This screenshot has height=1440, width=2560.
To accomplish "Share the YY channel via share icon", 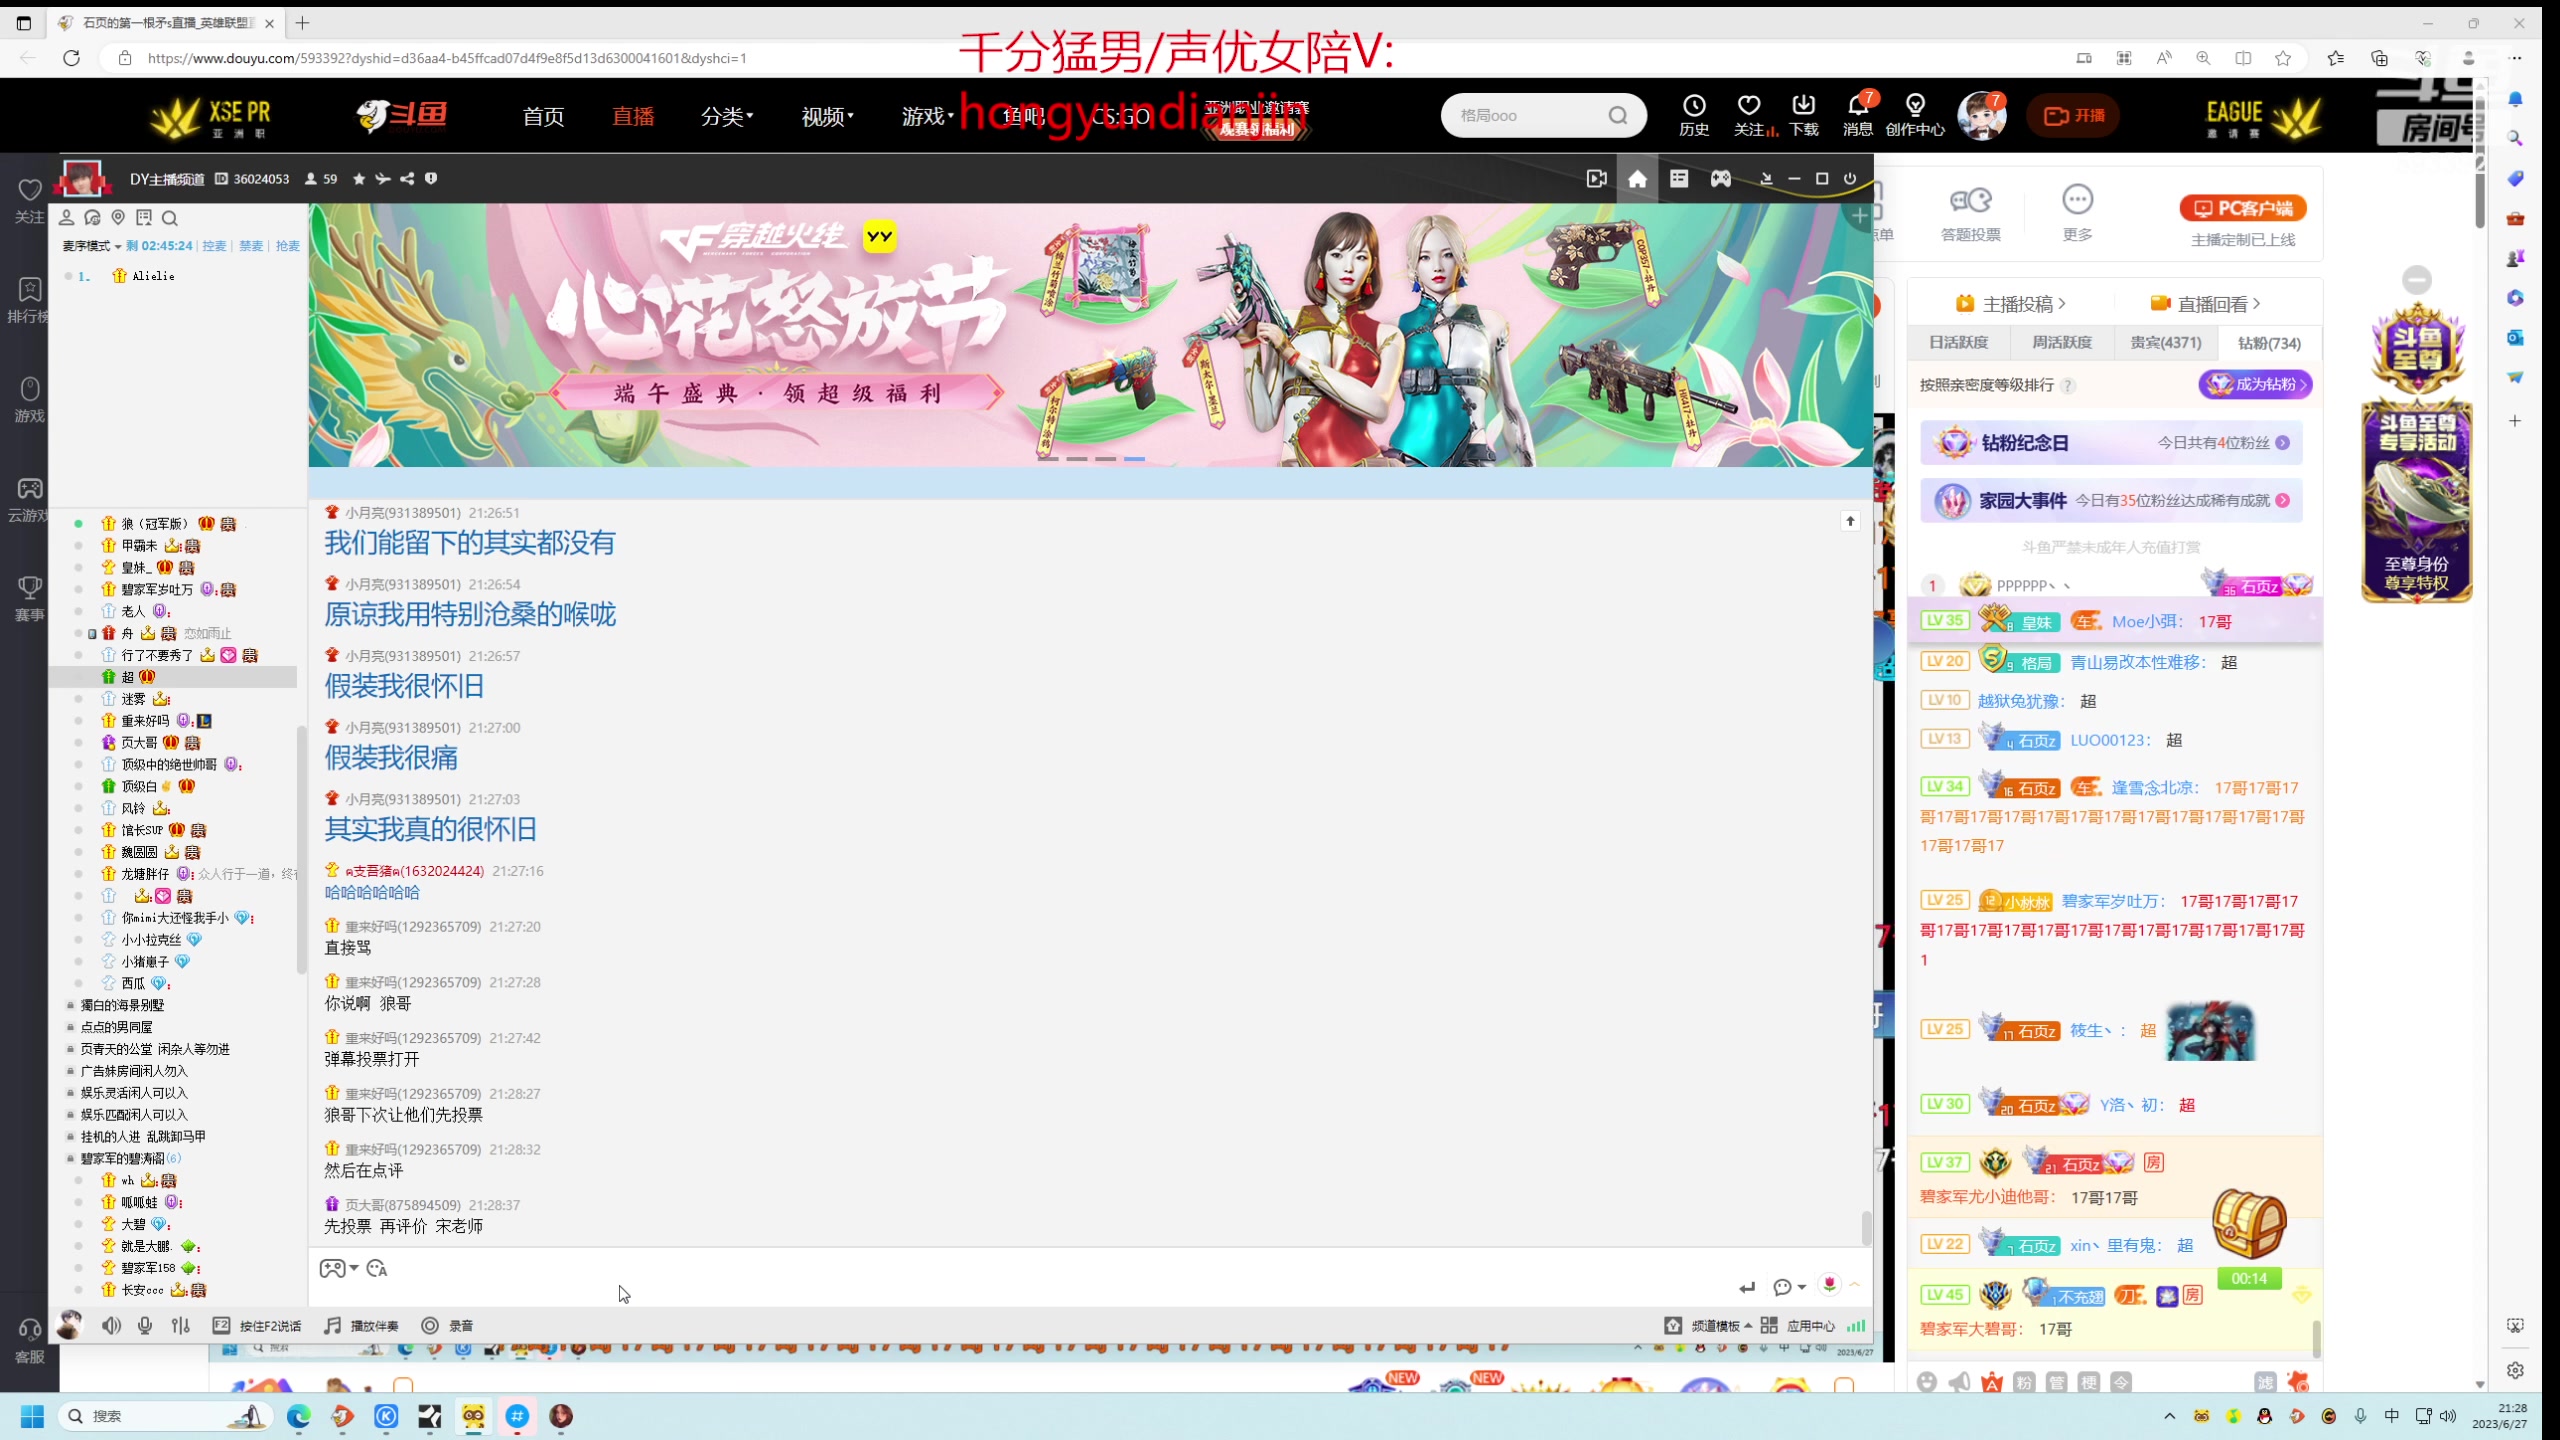I will point(407,179).
